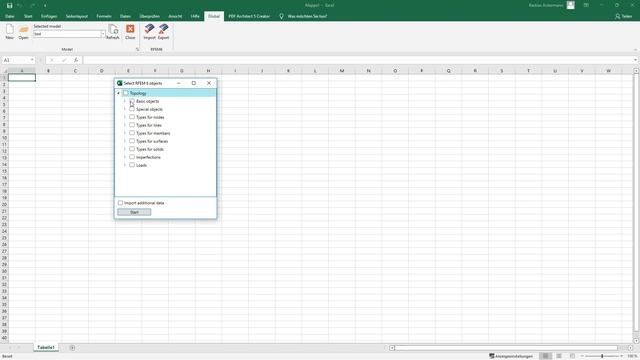Click the RFEM Export icon

coord(164,29)
